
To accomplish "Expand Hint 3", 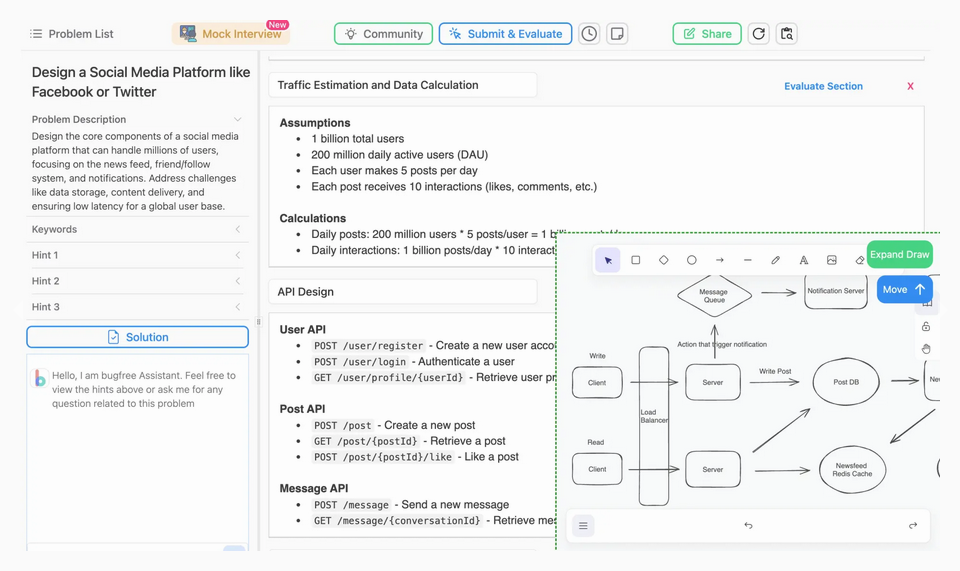I will (x=137, y=307).
